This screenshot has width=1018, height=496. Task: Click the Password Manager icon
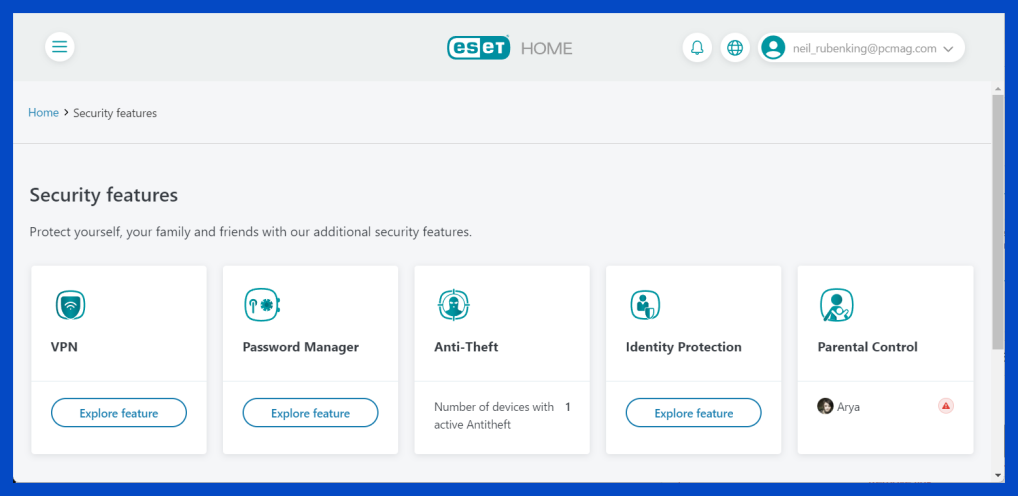(x=262, y=305)
